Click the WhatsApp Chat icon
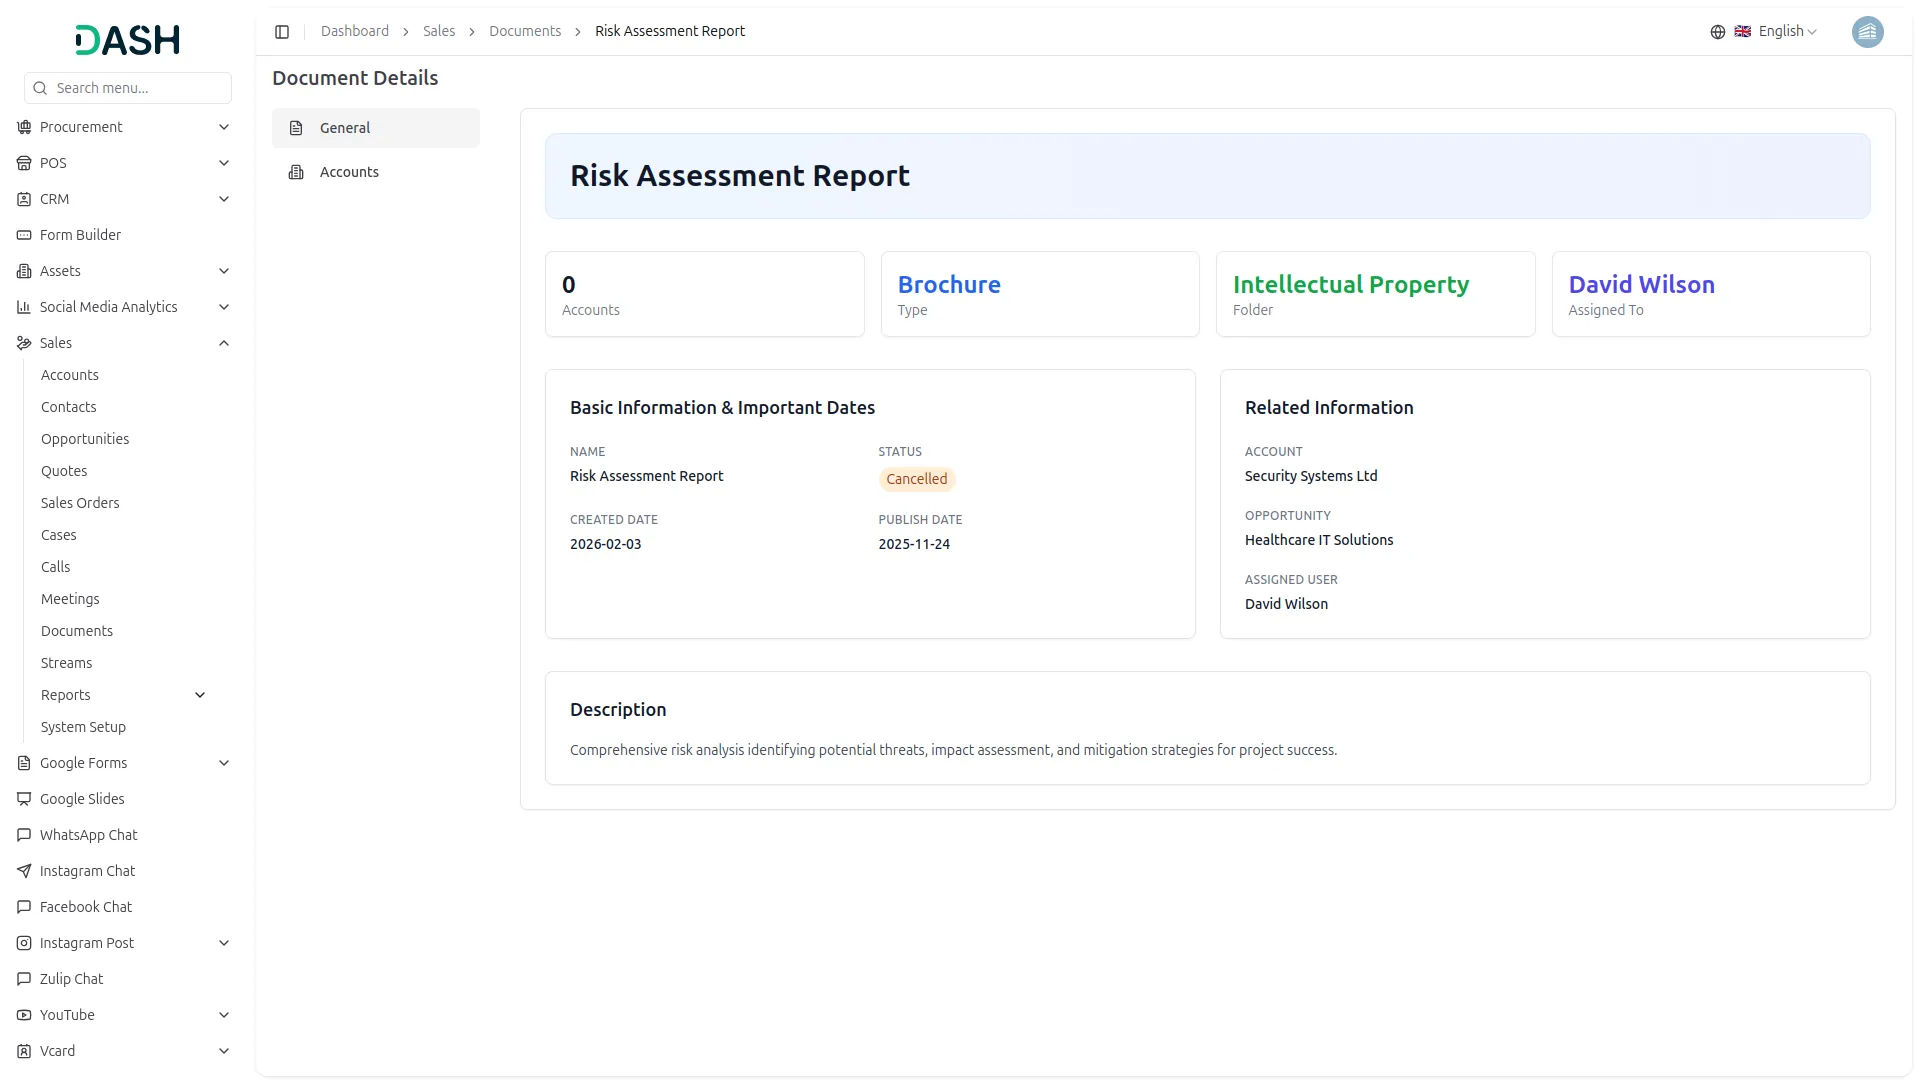Screen dimensions: 1920x1080 [24, 835]
